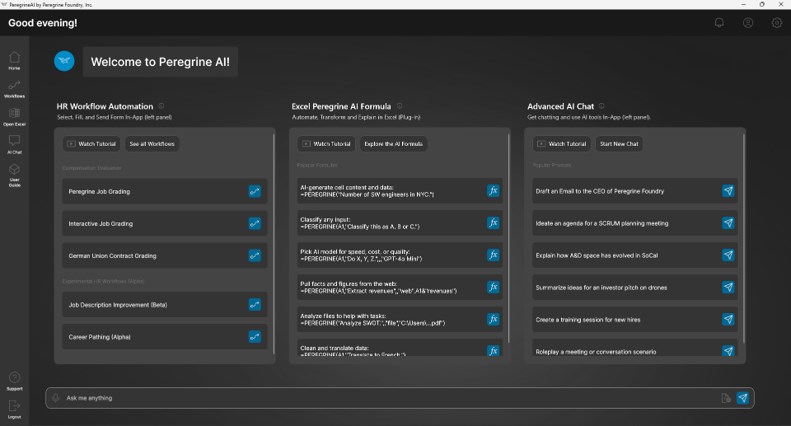791x426 pixels.
Task: Open the Home sidebar icon
Action: point(14,61)
